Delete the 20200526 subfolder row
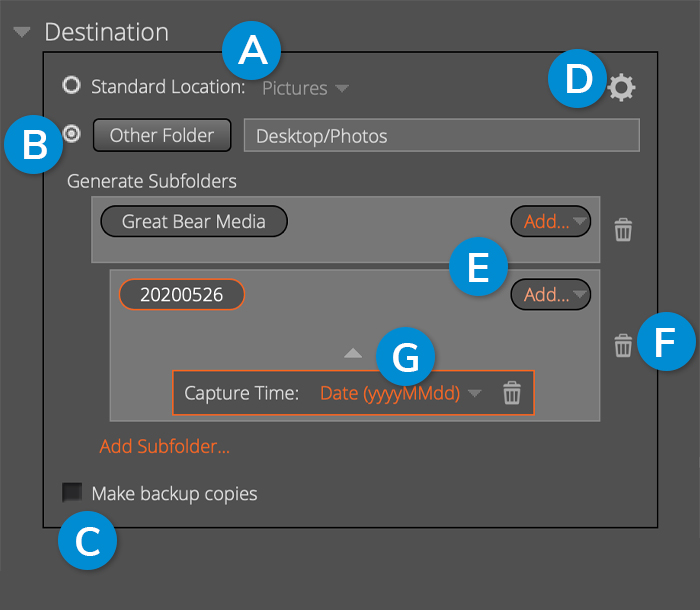This screenshot has height=610, width=700. tap(623, 346)
